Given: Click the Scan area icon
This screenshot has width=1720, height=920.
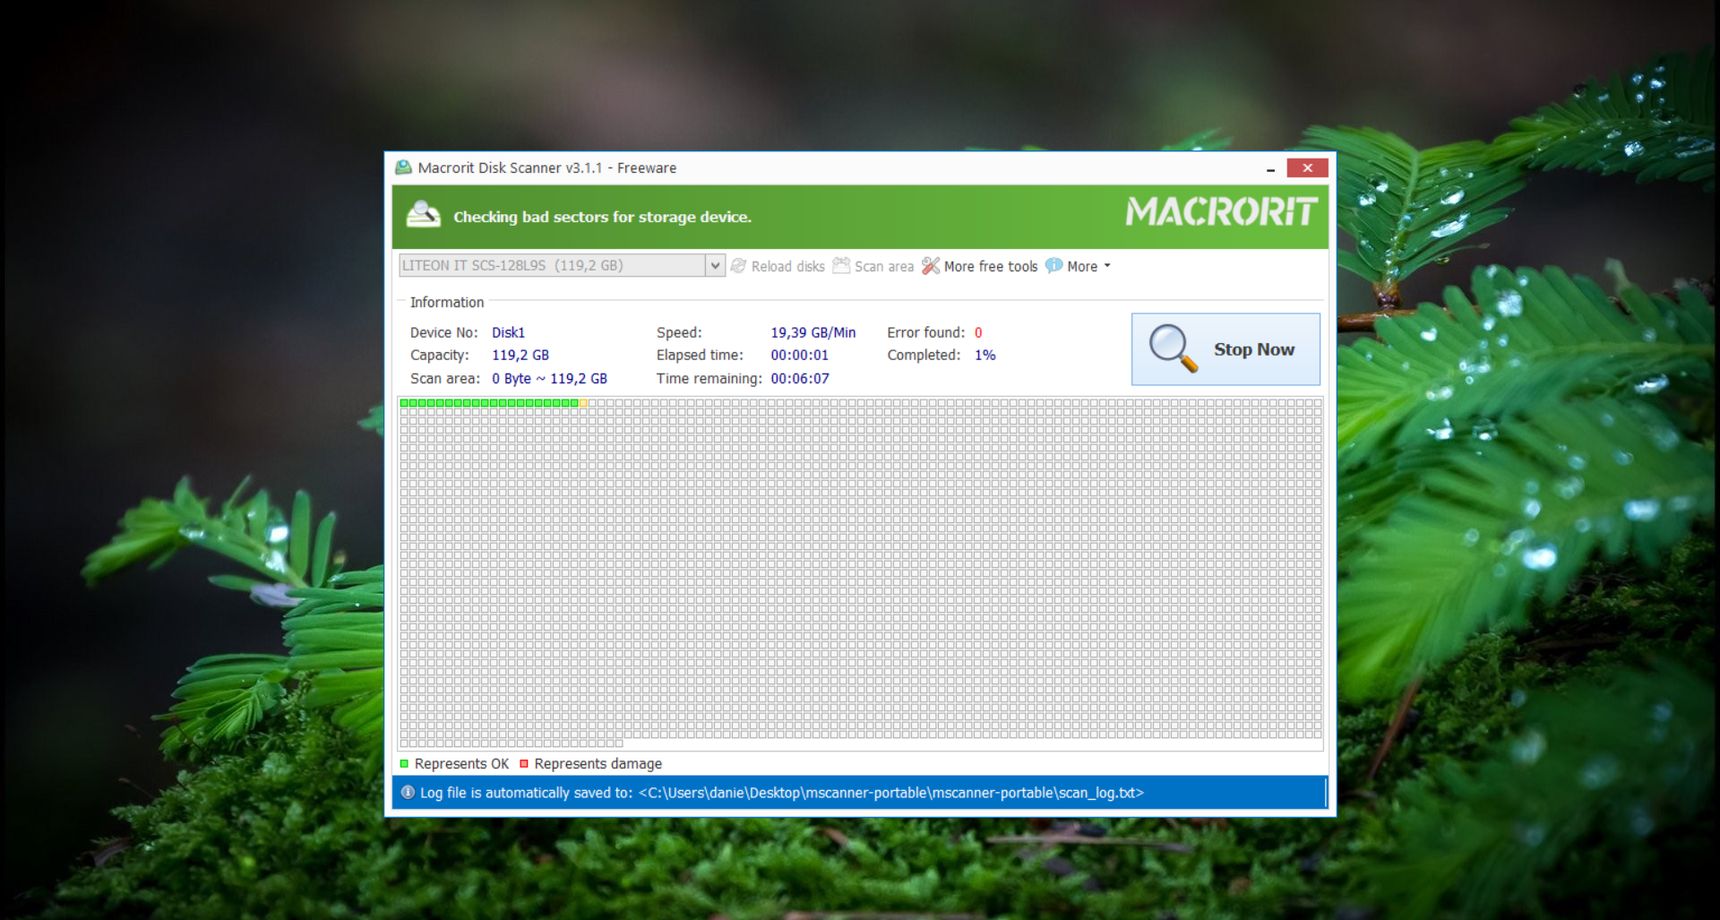Looking at the screenshot, I should point(841,265).
